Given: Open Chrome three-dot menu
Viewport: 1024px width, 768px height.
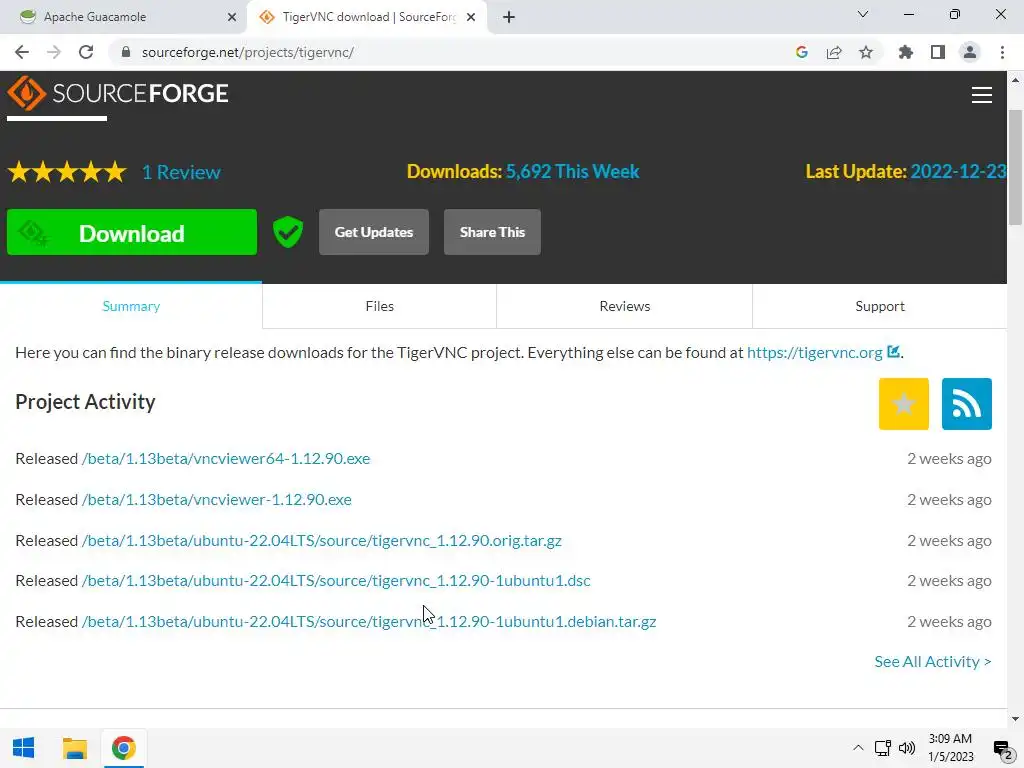Looking at the screenshot, I should pyautogui.click(x=1002, y=52).
